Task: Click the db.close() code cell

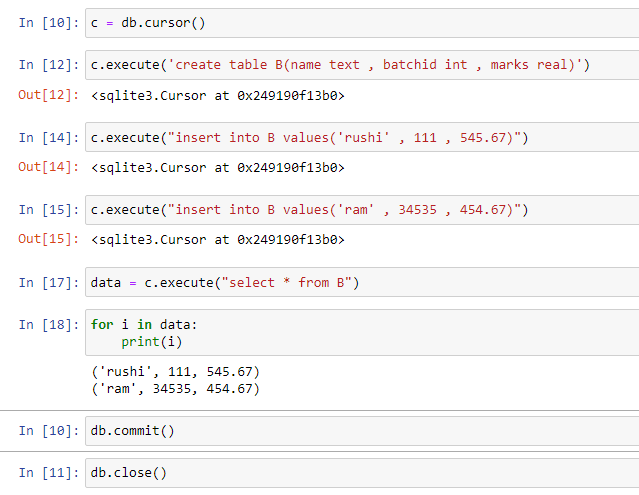Action: [362, 473]
